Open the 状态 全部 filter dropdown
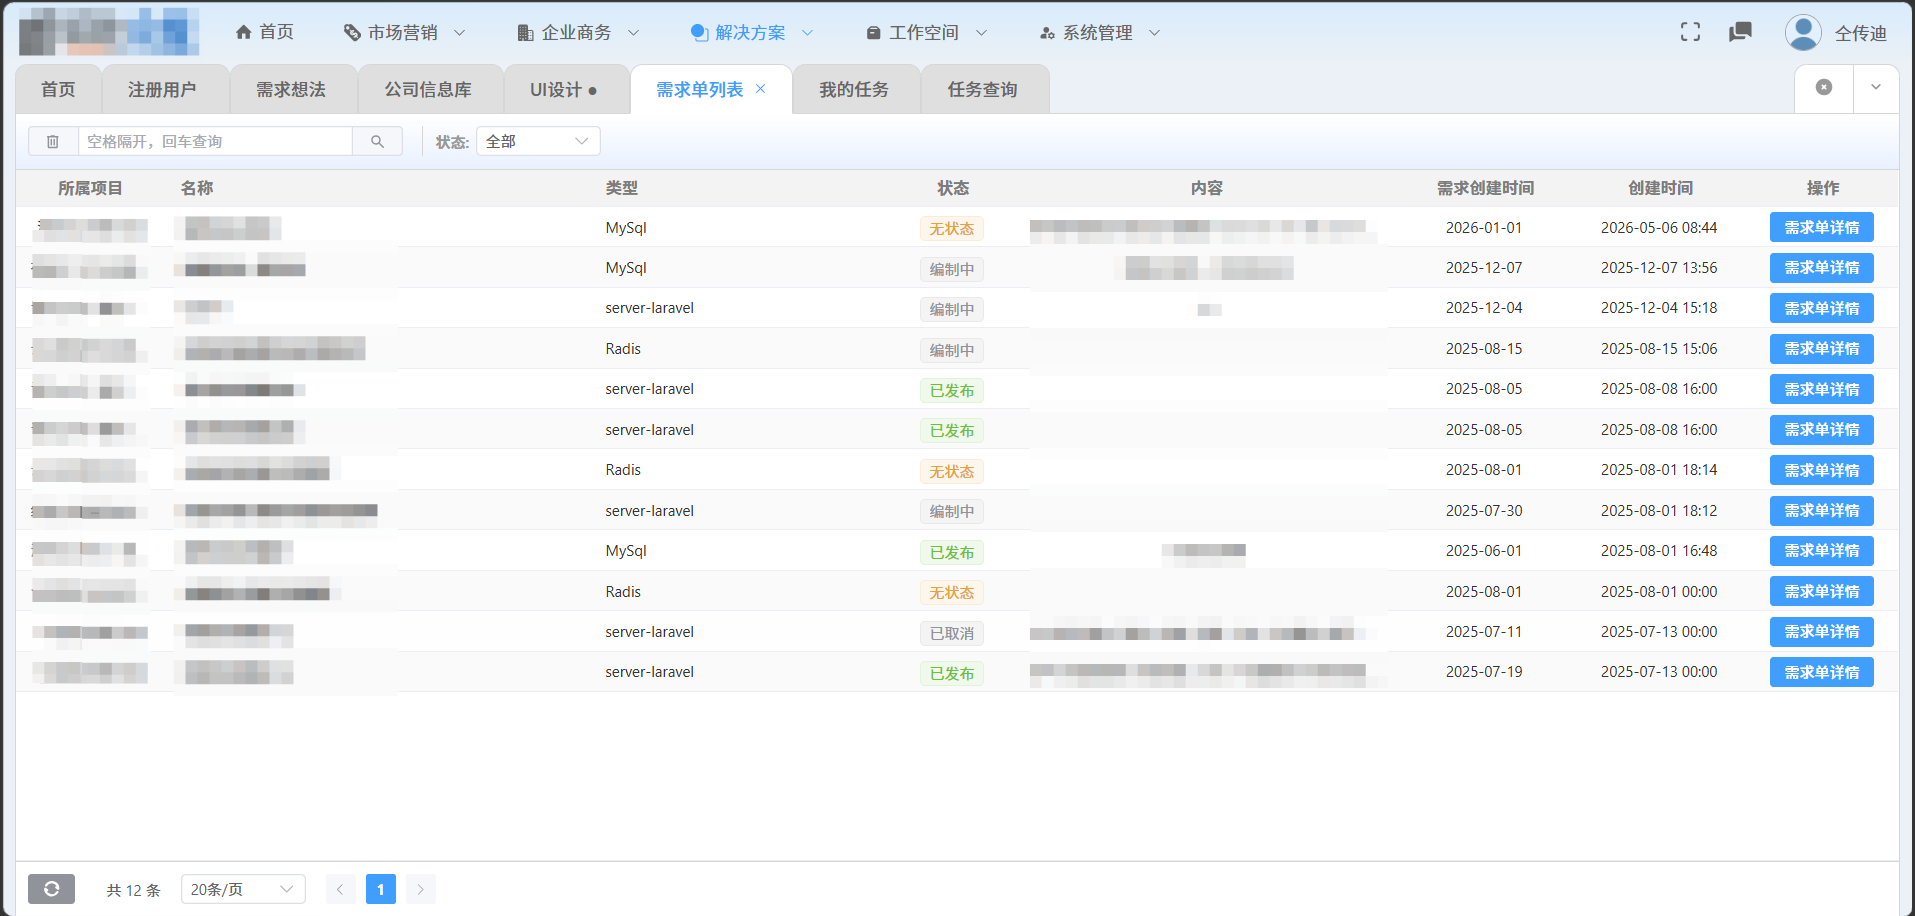This screenshot has width=1915, height=916. coord(538,142)
